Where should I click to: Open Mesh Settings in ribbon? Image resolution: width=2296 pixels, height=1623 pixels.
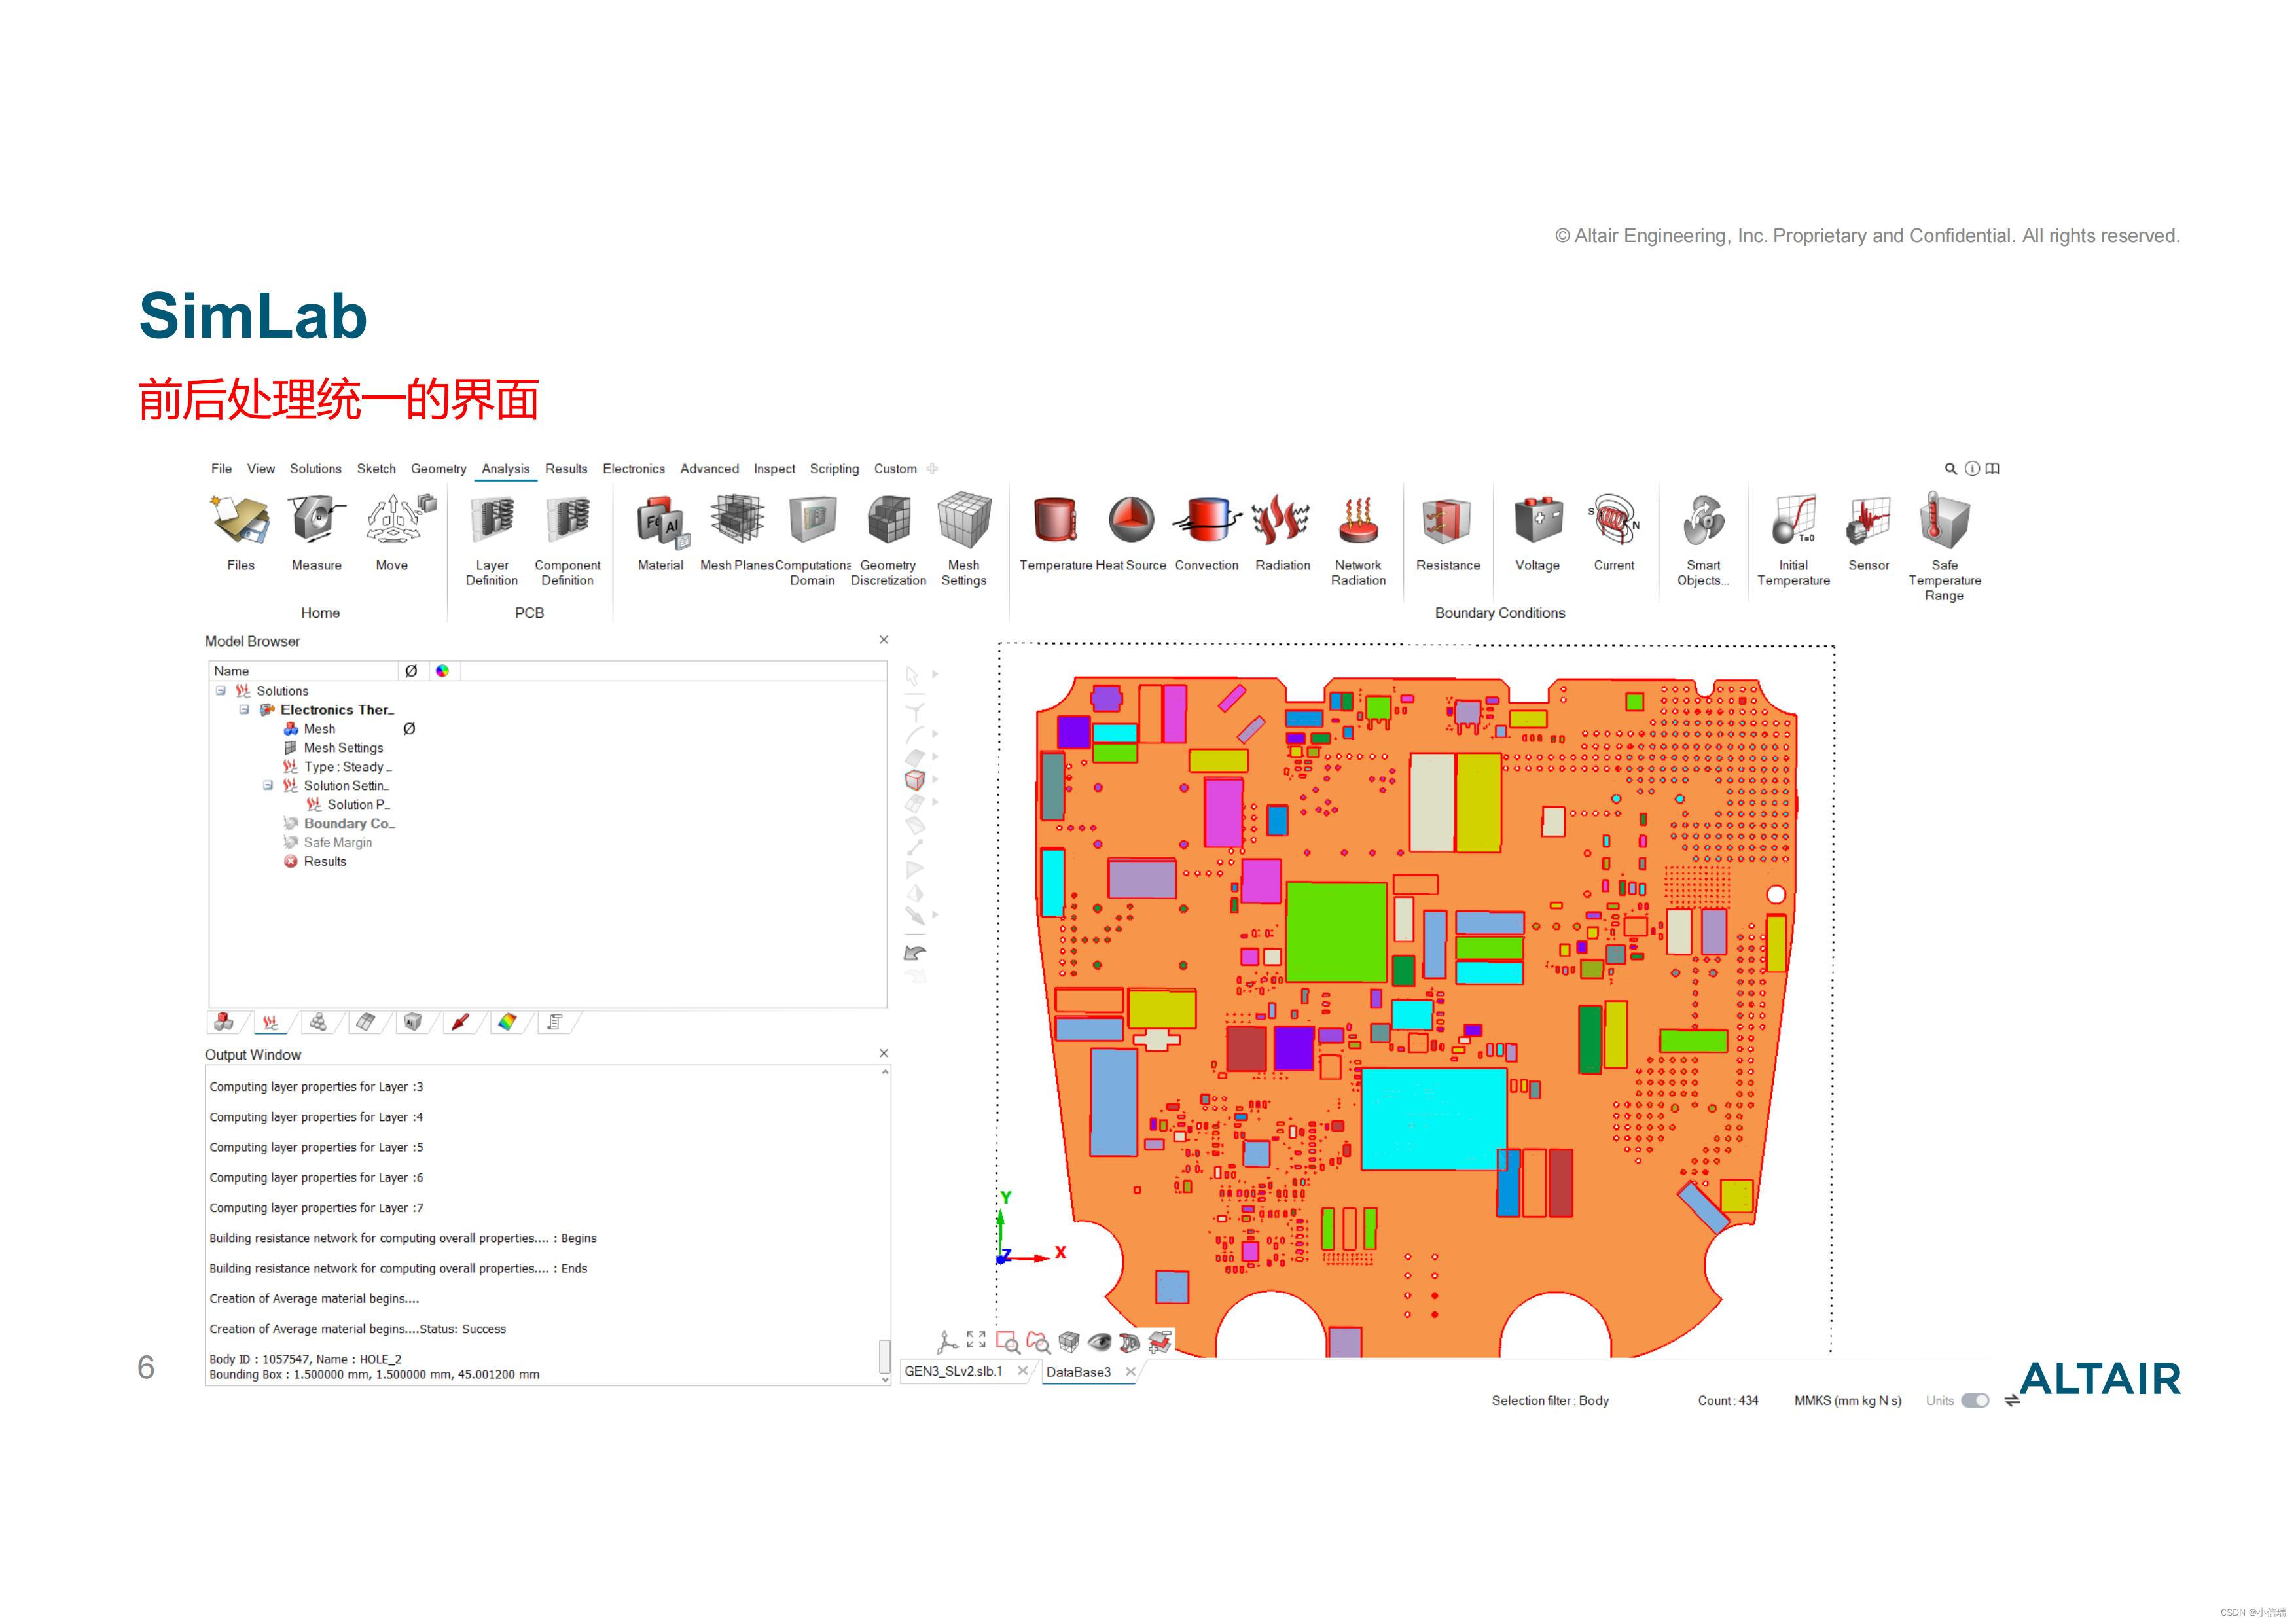[x=964, y=540]
